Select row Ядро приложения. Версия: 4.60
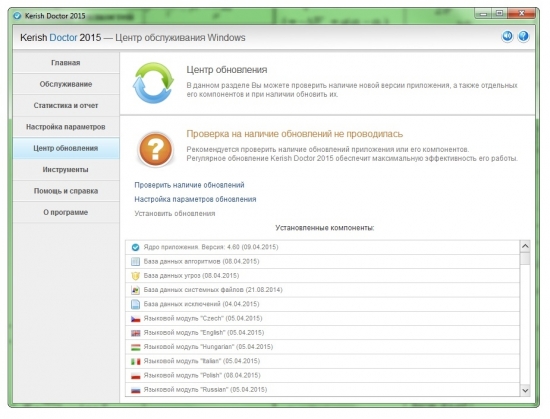Image resolution: width=550 pixels, height=419 pixels. click(x=322, y=248)
